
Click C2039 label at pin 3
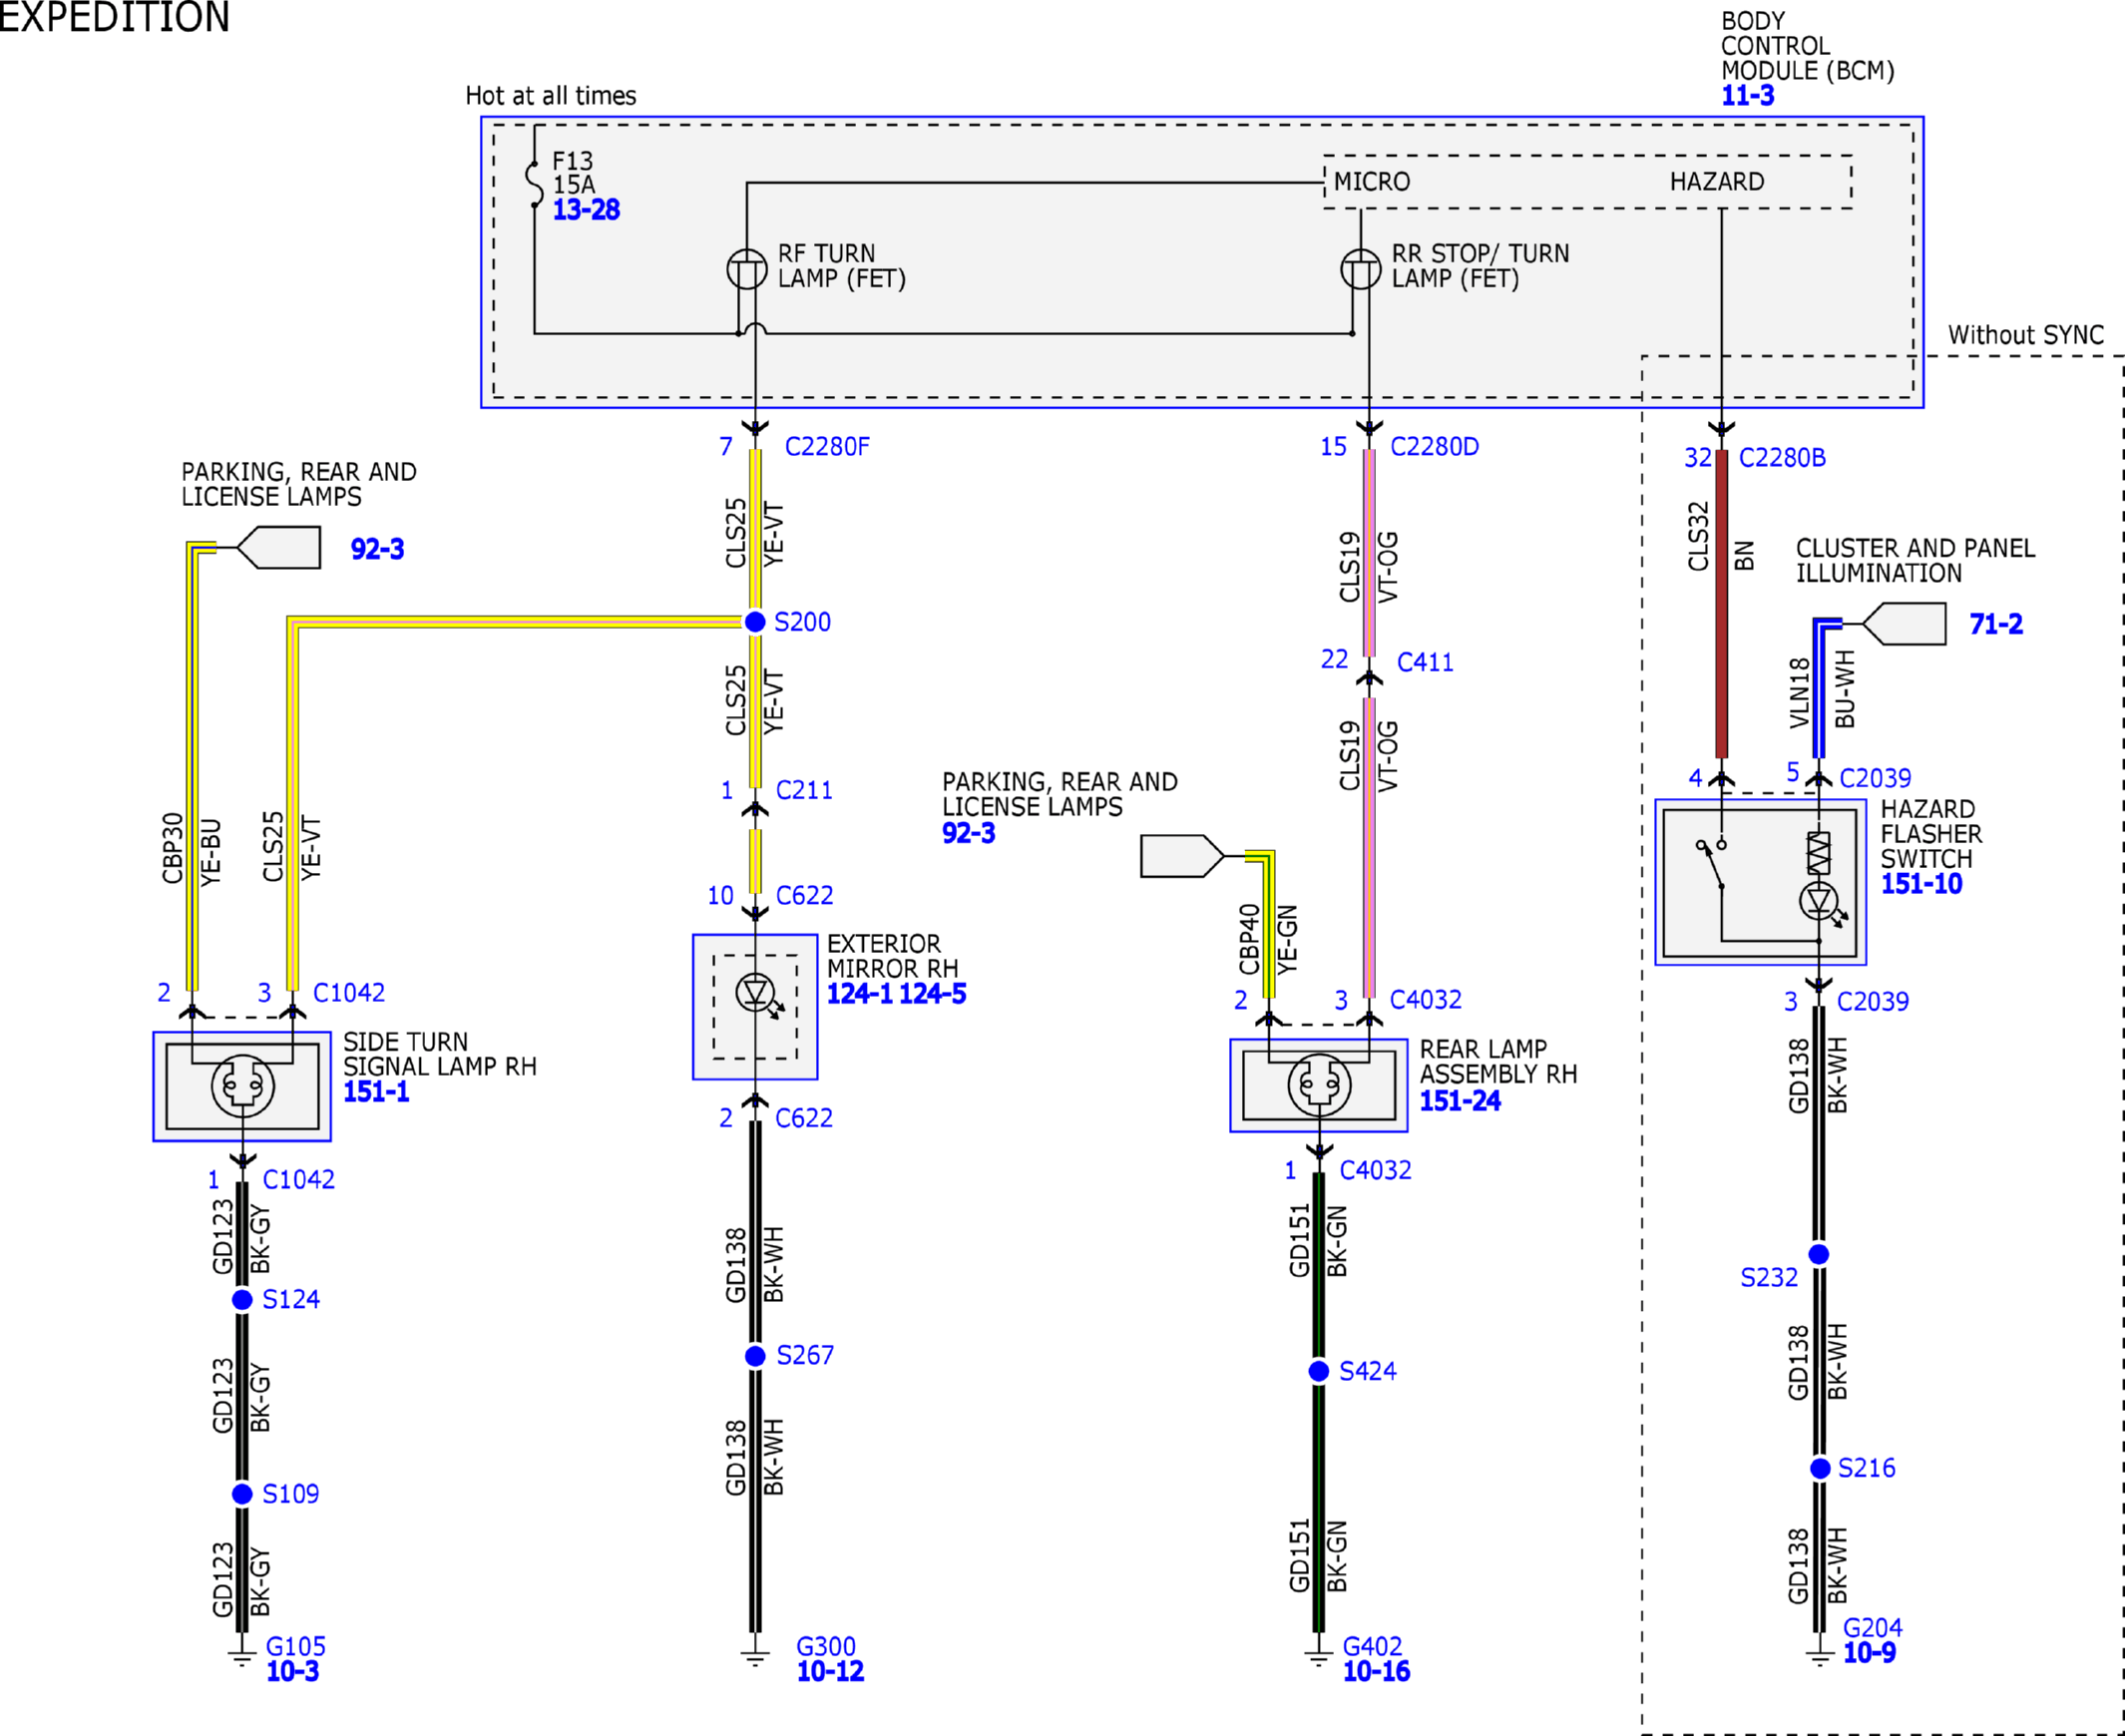coord(1873,1002)
